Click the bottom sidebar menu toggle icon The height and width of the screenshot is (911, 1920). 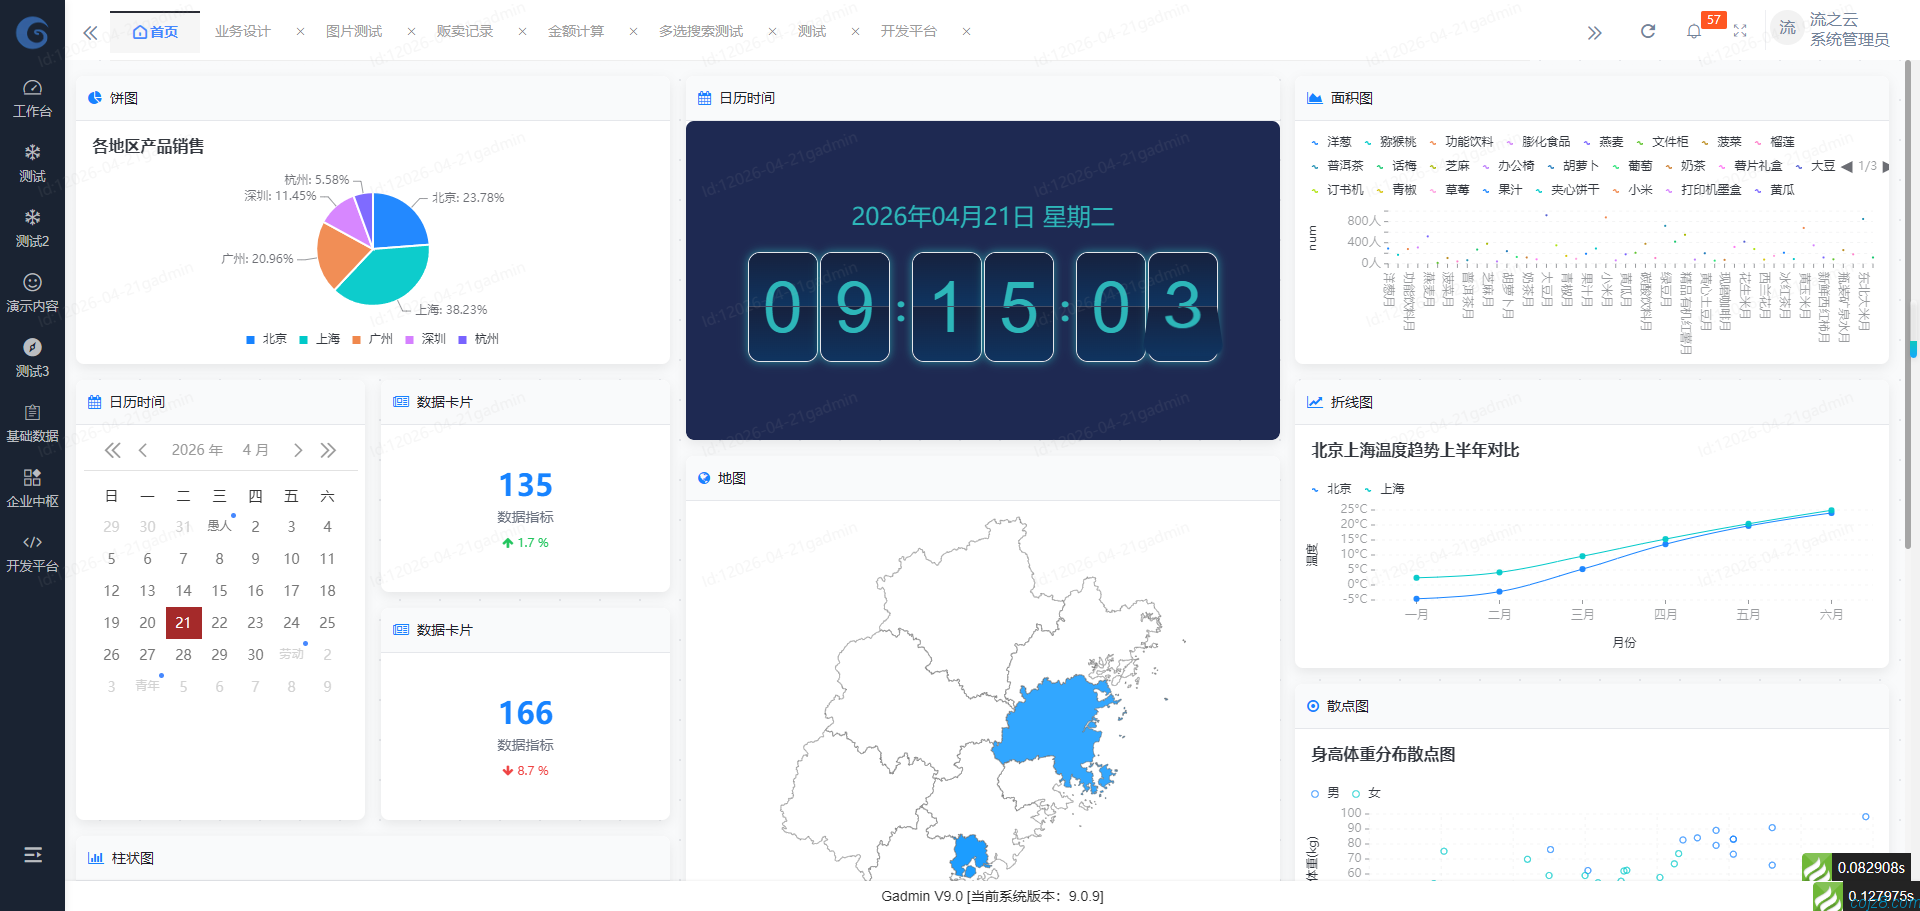coord(32,854)
